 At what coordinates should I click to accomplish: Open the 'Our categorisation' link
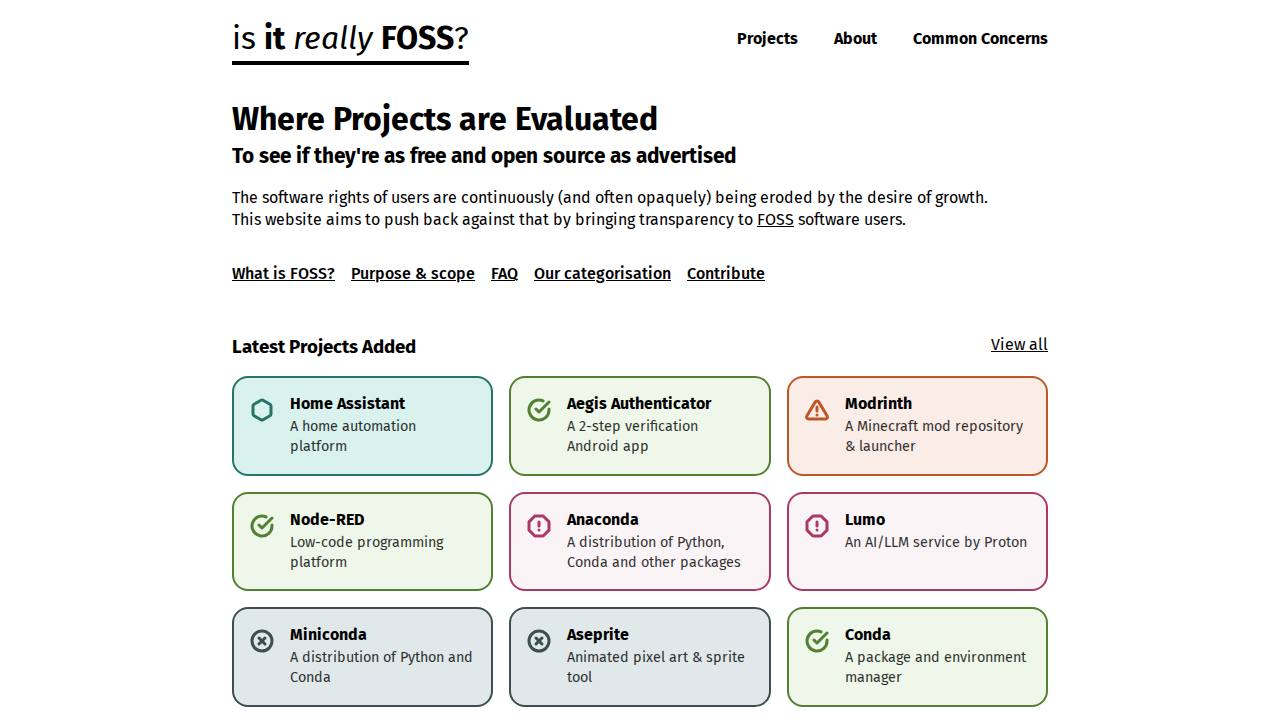pos(602,274)
